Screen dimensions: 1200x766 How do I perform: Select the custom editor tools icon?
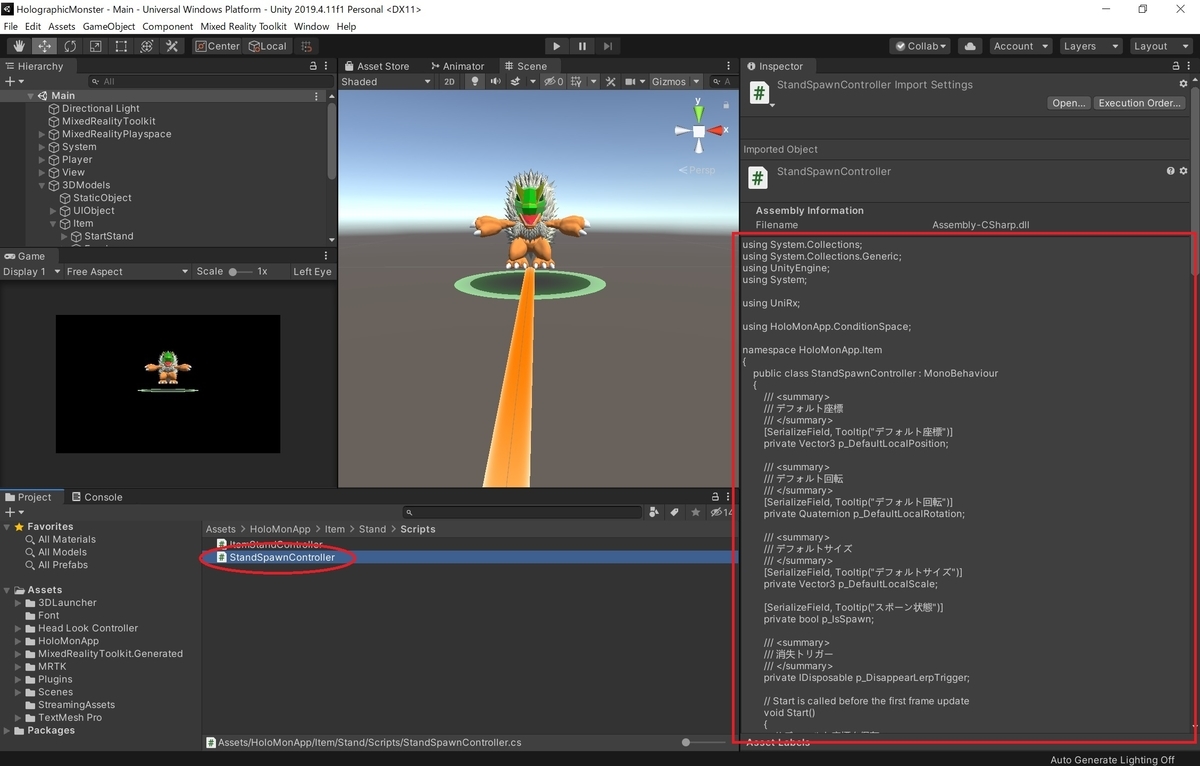pos(172,46)
